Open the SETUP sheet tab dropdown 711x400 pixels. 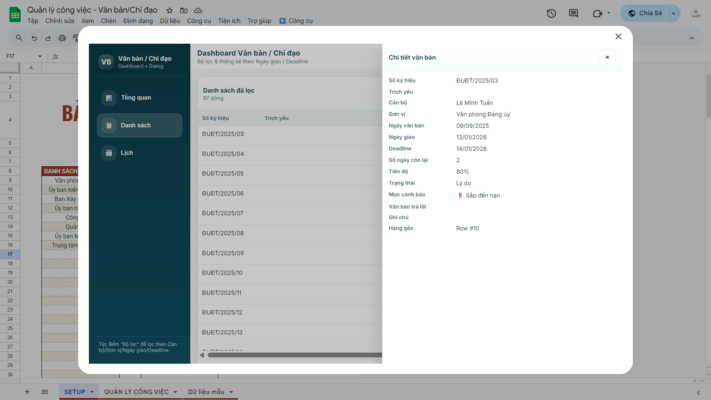click(92, 392)
